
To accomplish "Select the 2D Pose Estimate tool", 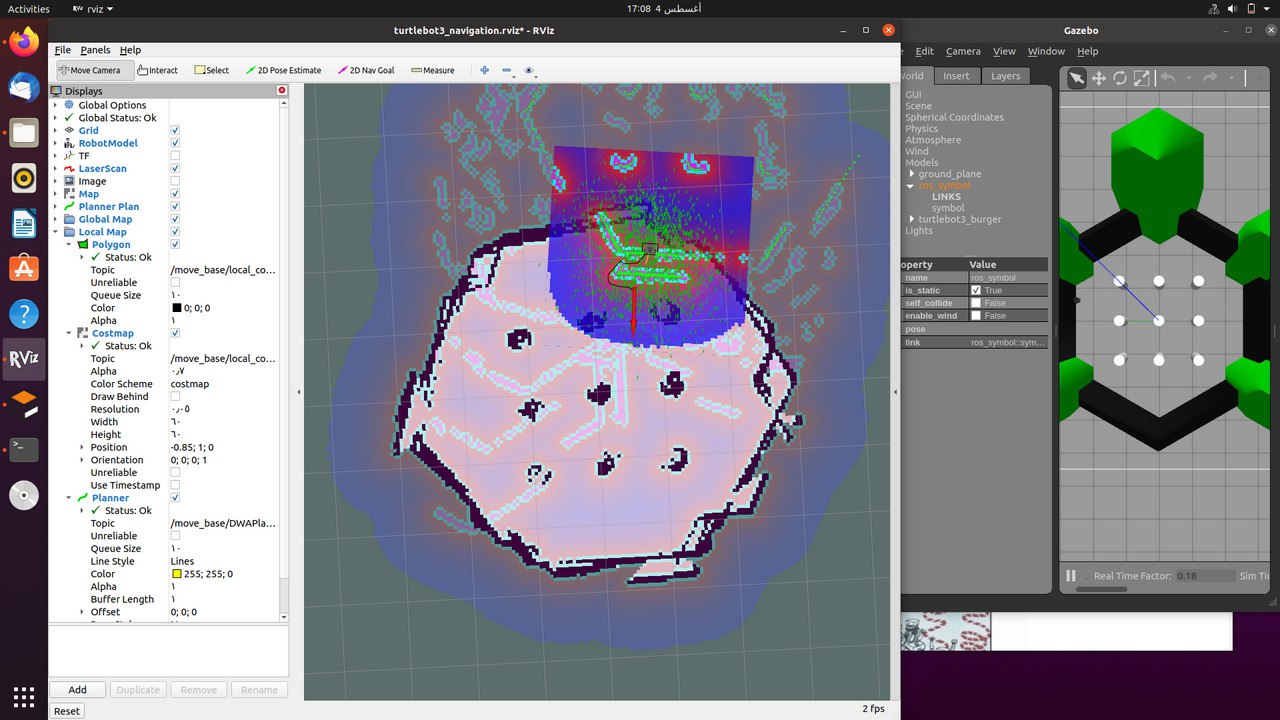I will 283,70.
